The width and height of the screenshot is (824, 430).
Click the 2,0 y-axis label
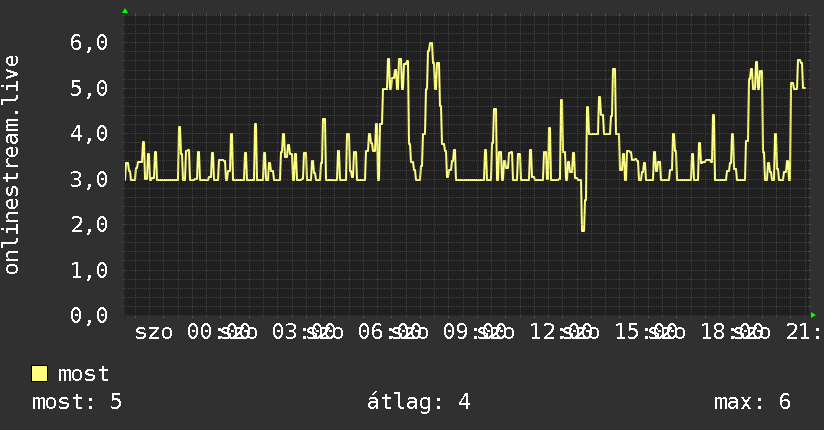click(x=89, y=224)
